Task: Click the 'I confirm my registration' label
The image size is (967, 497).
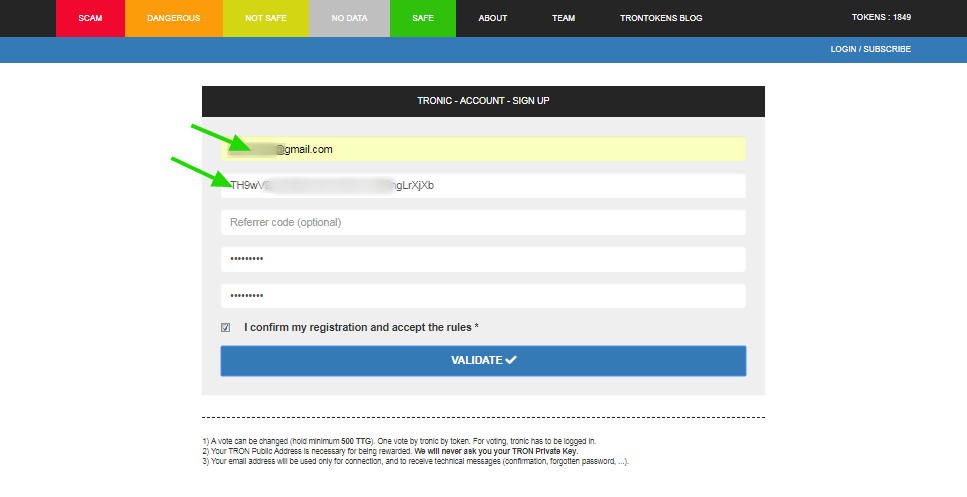Action: coord(361,327)
